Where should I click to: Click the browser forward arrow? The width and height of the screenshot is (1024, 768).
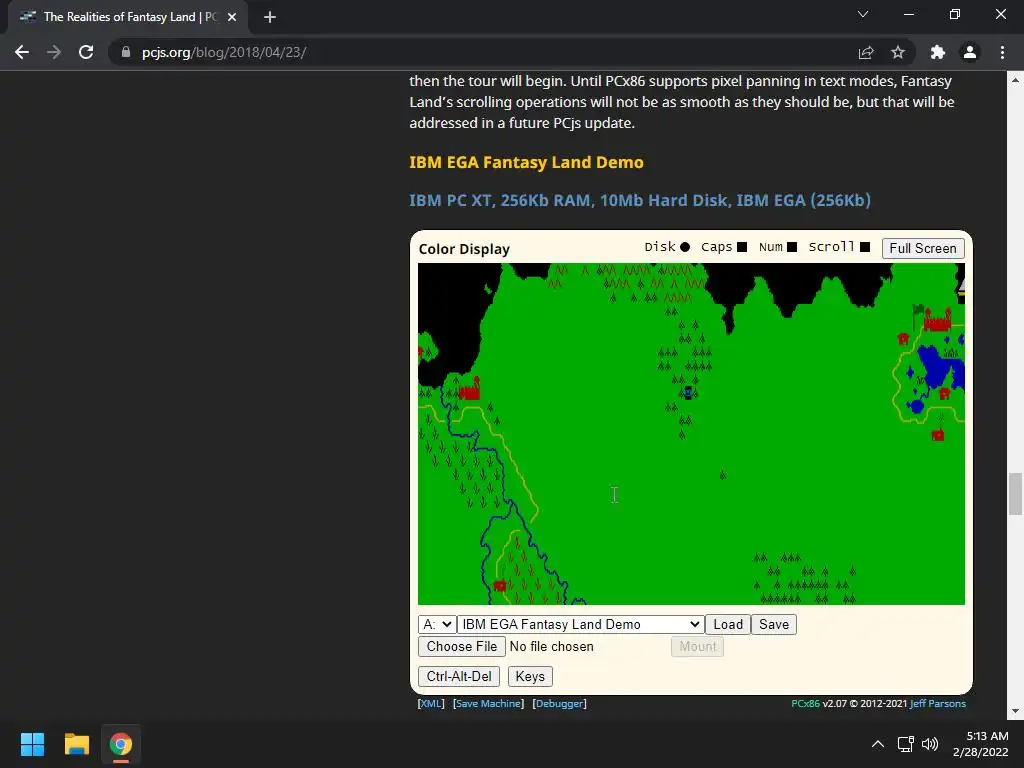click(54, 52)
